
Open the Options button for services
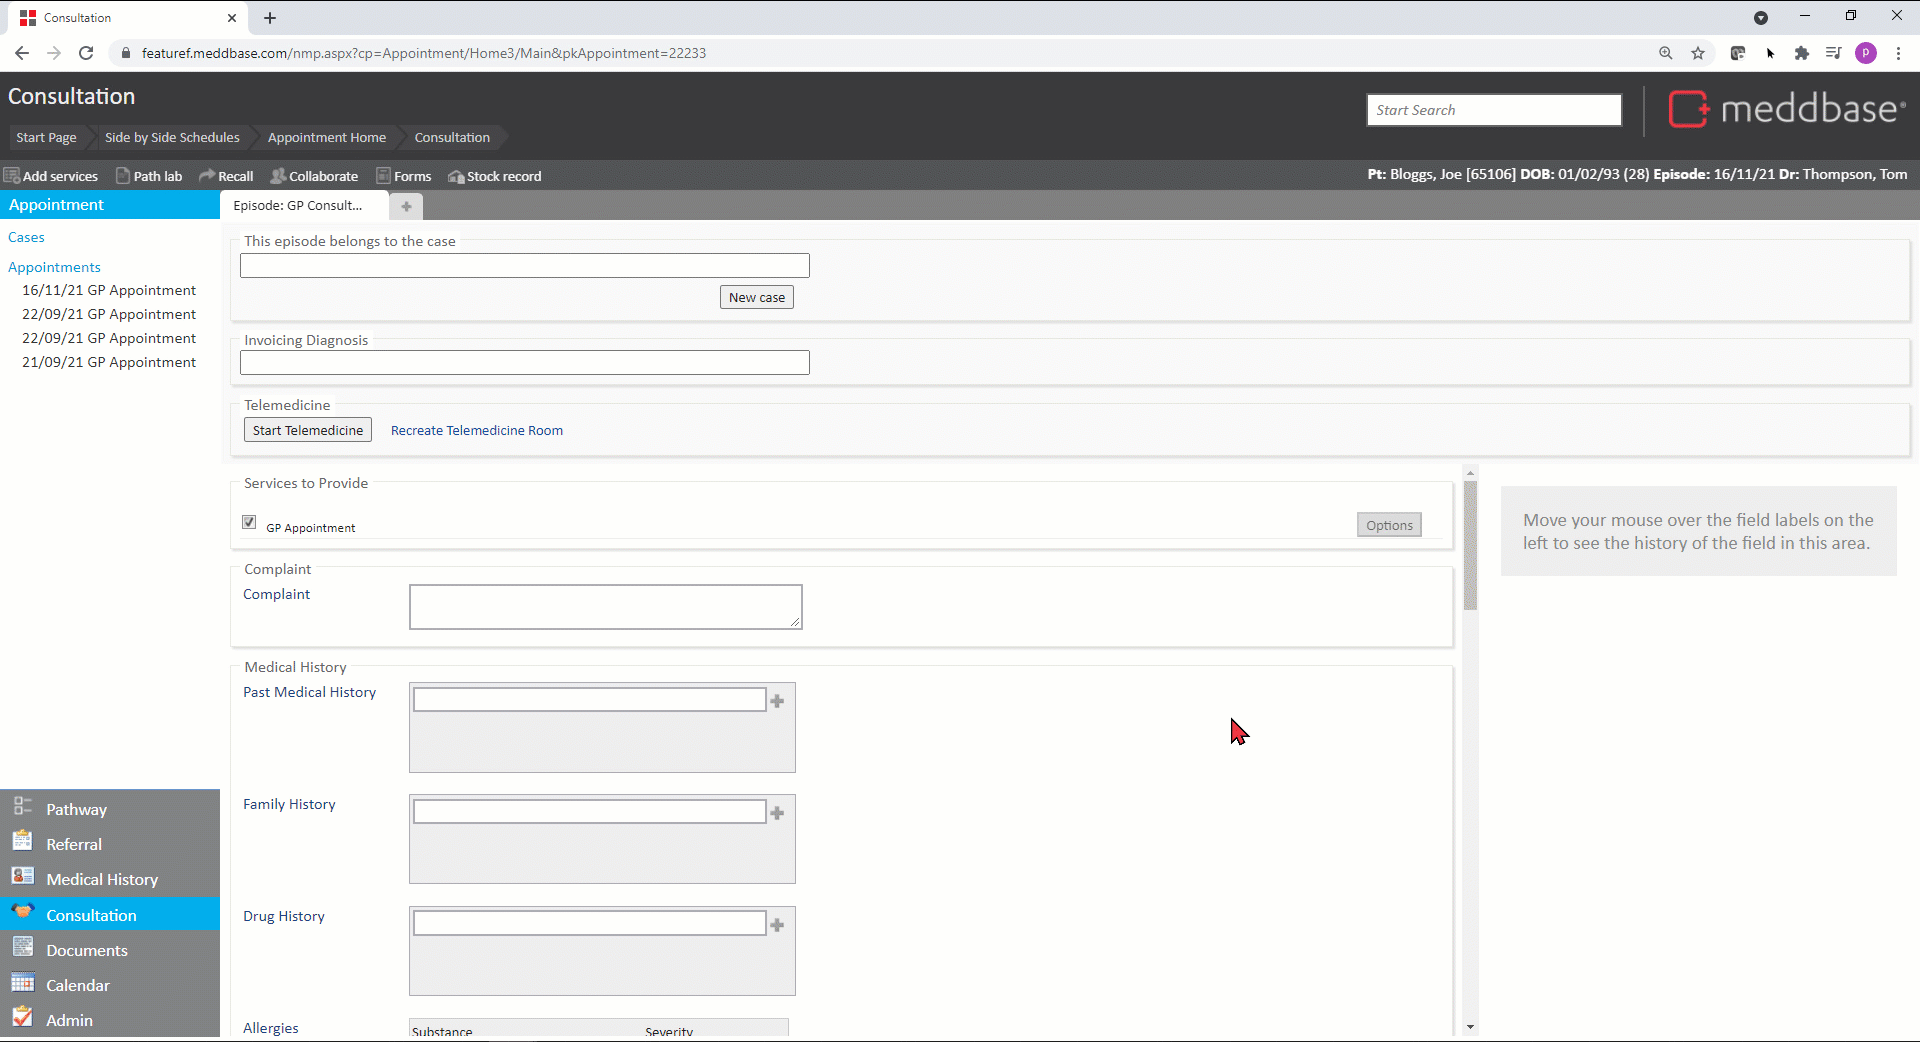coord(1388,525)
